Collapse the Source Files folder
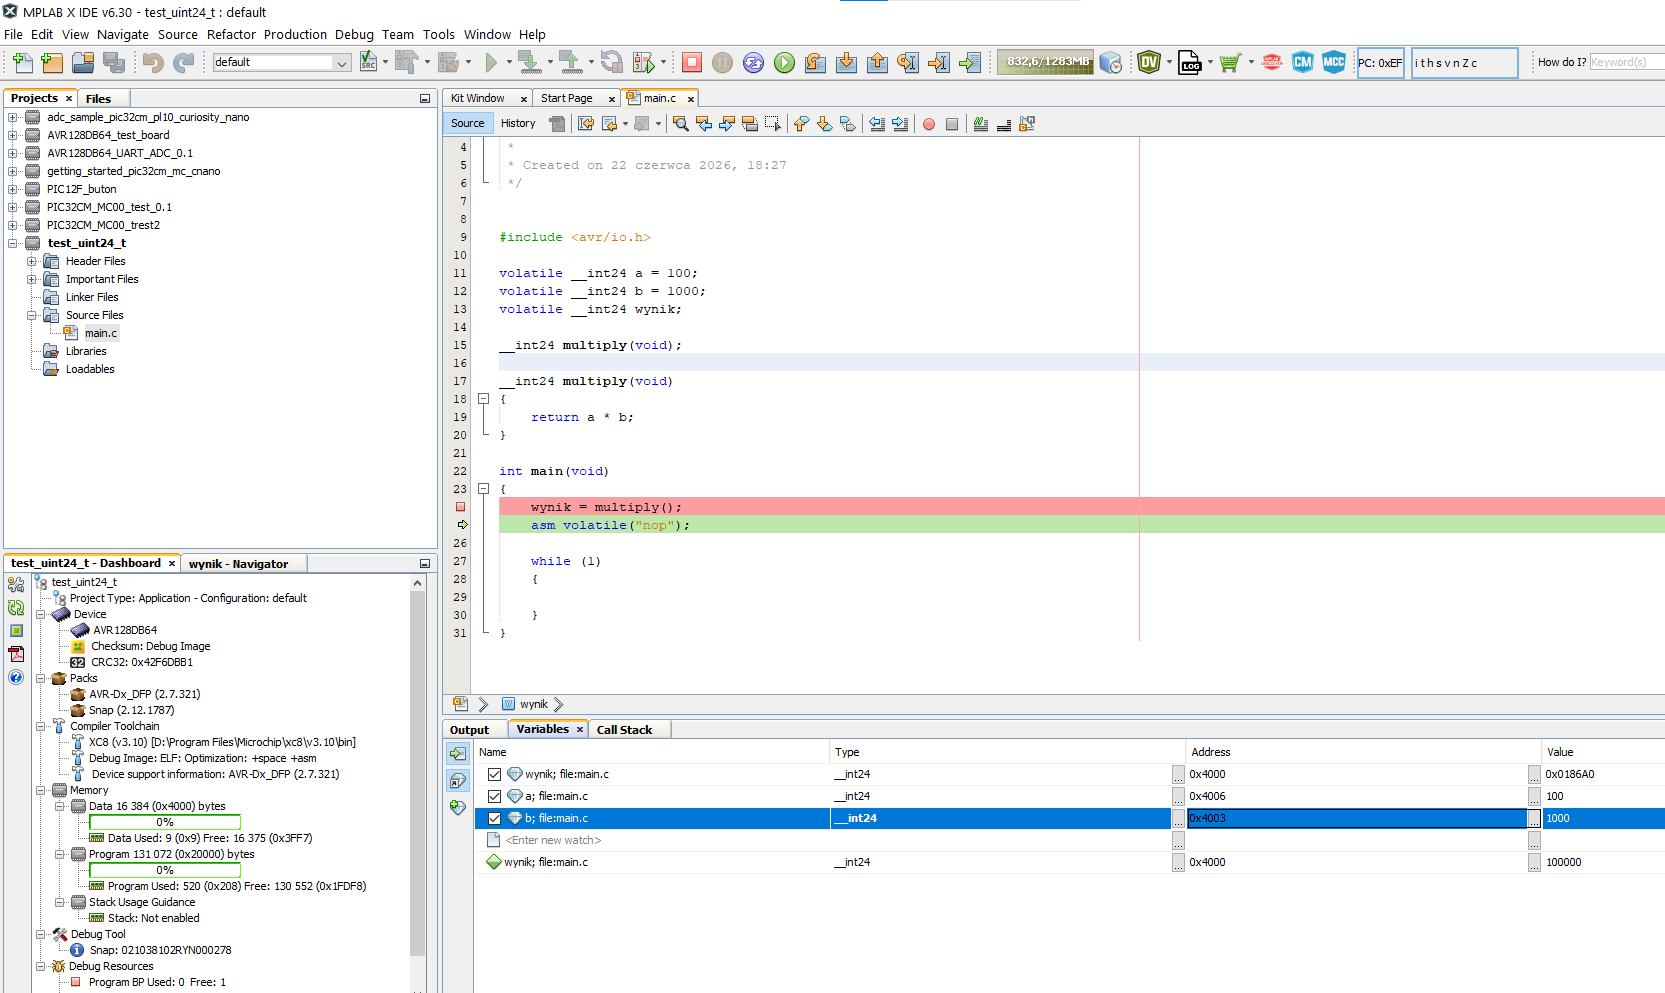 (x=31, y=315)
